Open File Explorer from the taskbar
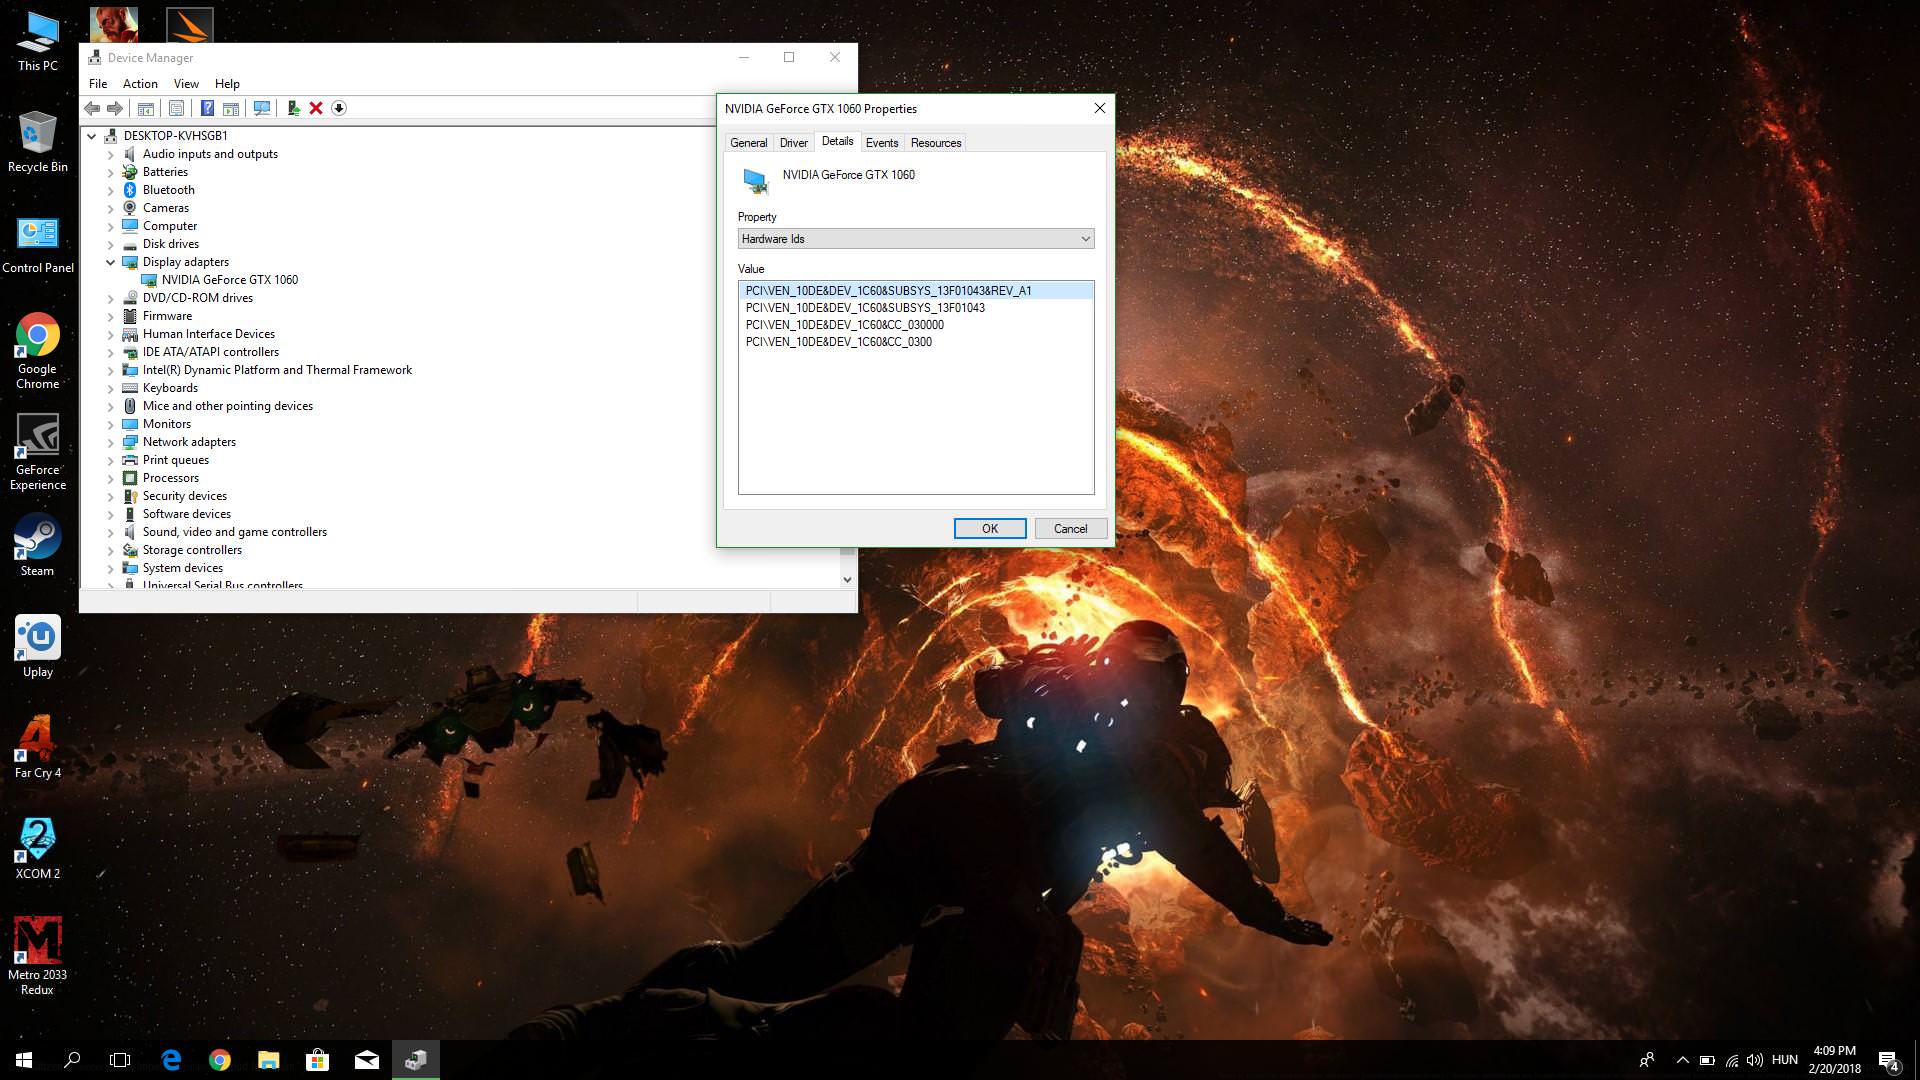 pyautogui.click(x=269, y=1060)
